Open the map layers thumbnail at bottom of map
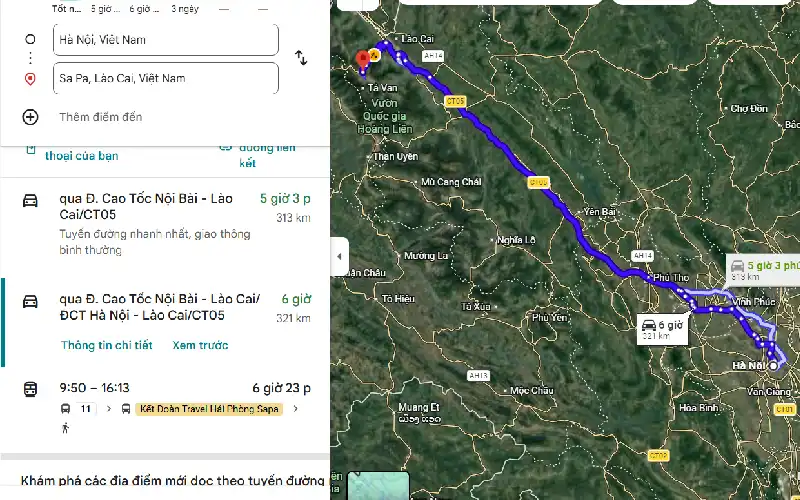Viewport: 800px width, 500px height. point(378,486)
